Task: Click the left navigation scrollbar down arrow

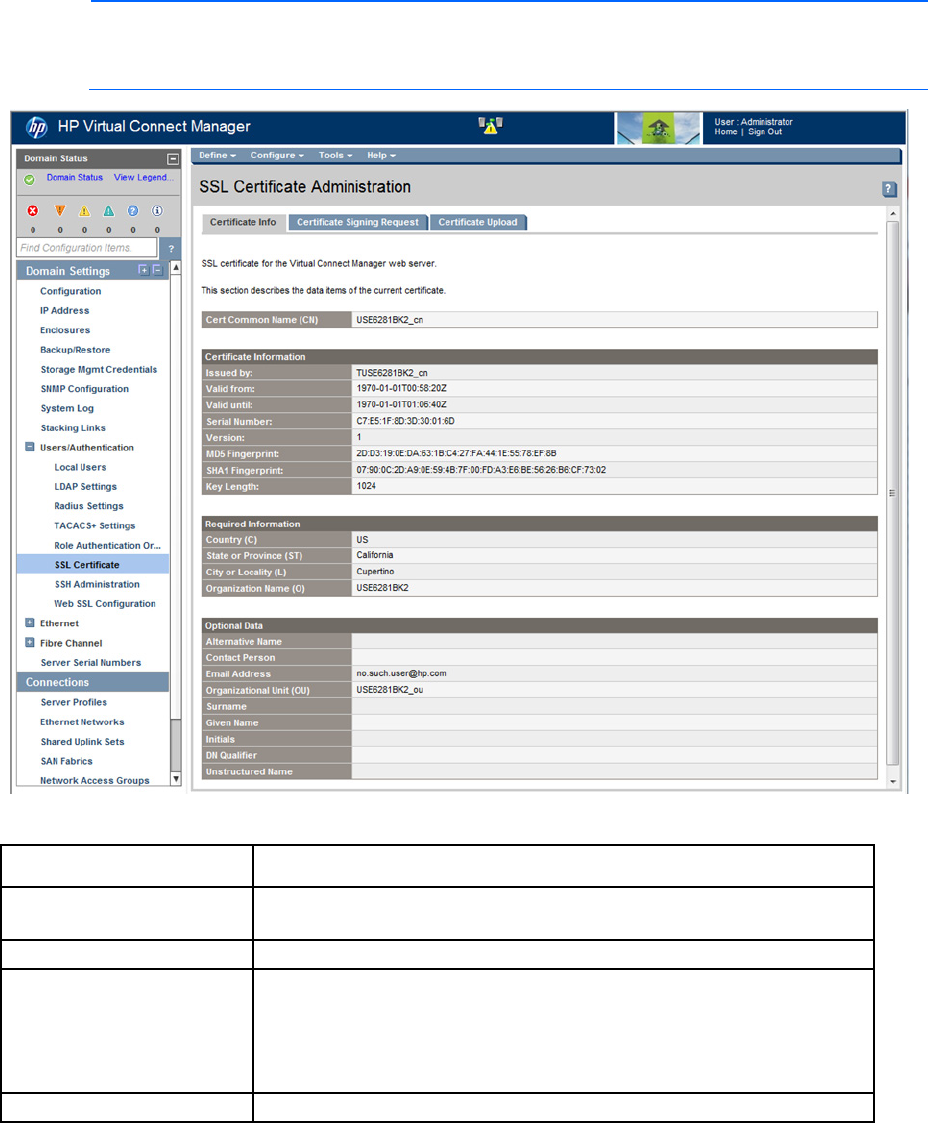Action: 175,779
